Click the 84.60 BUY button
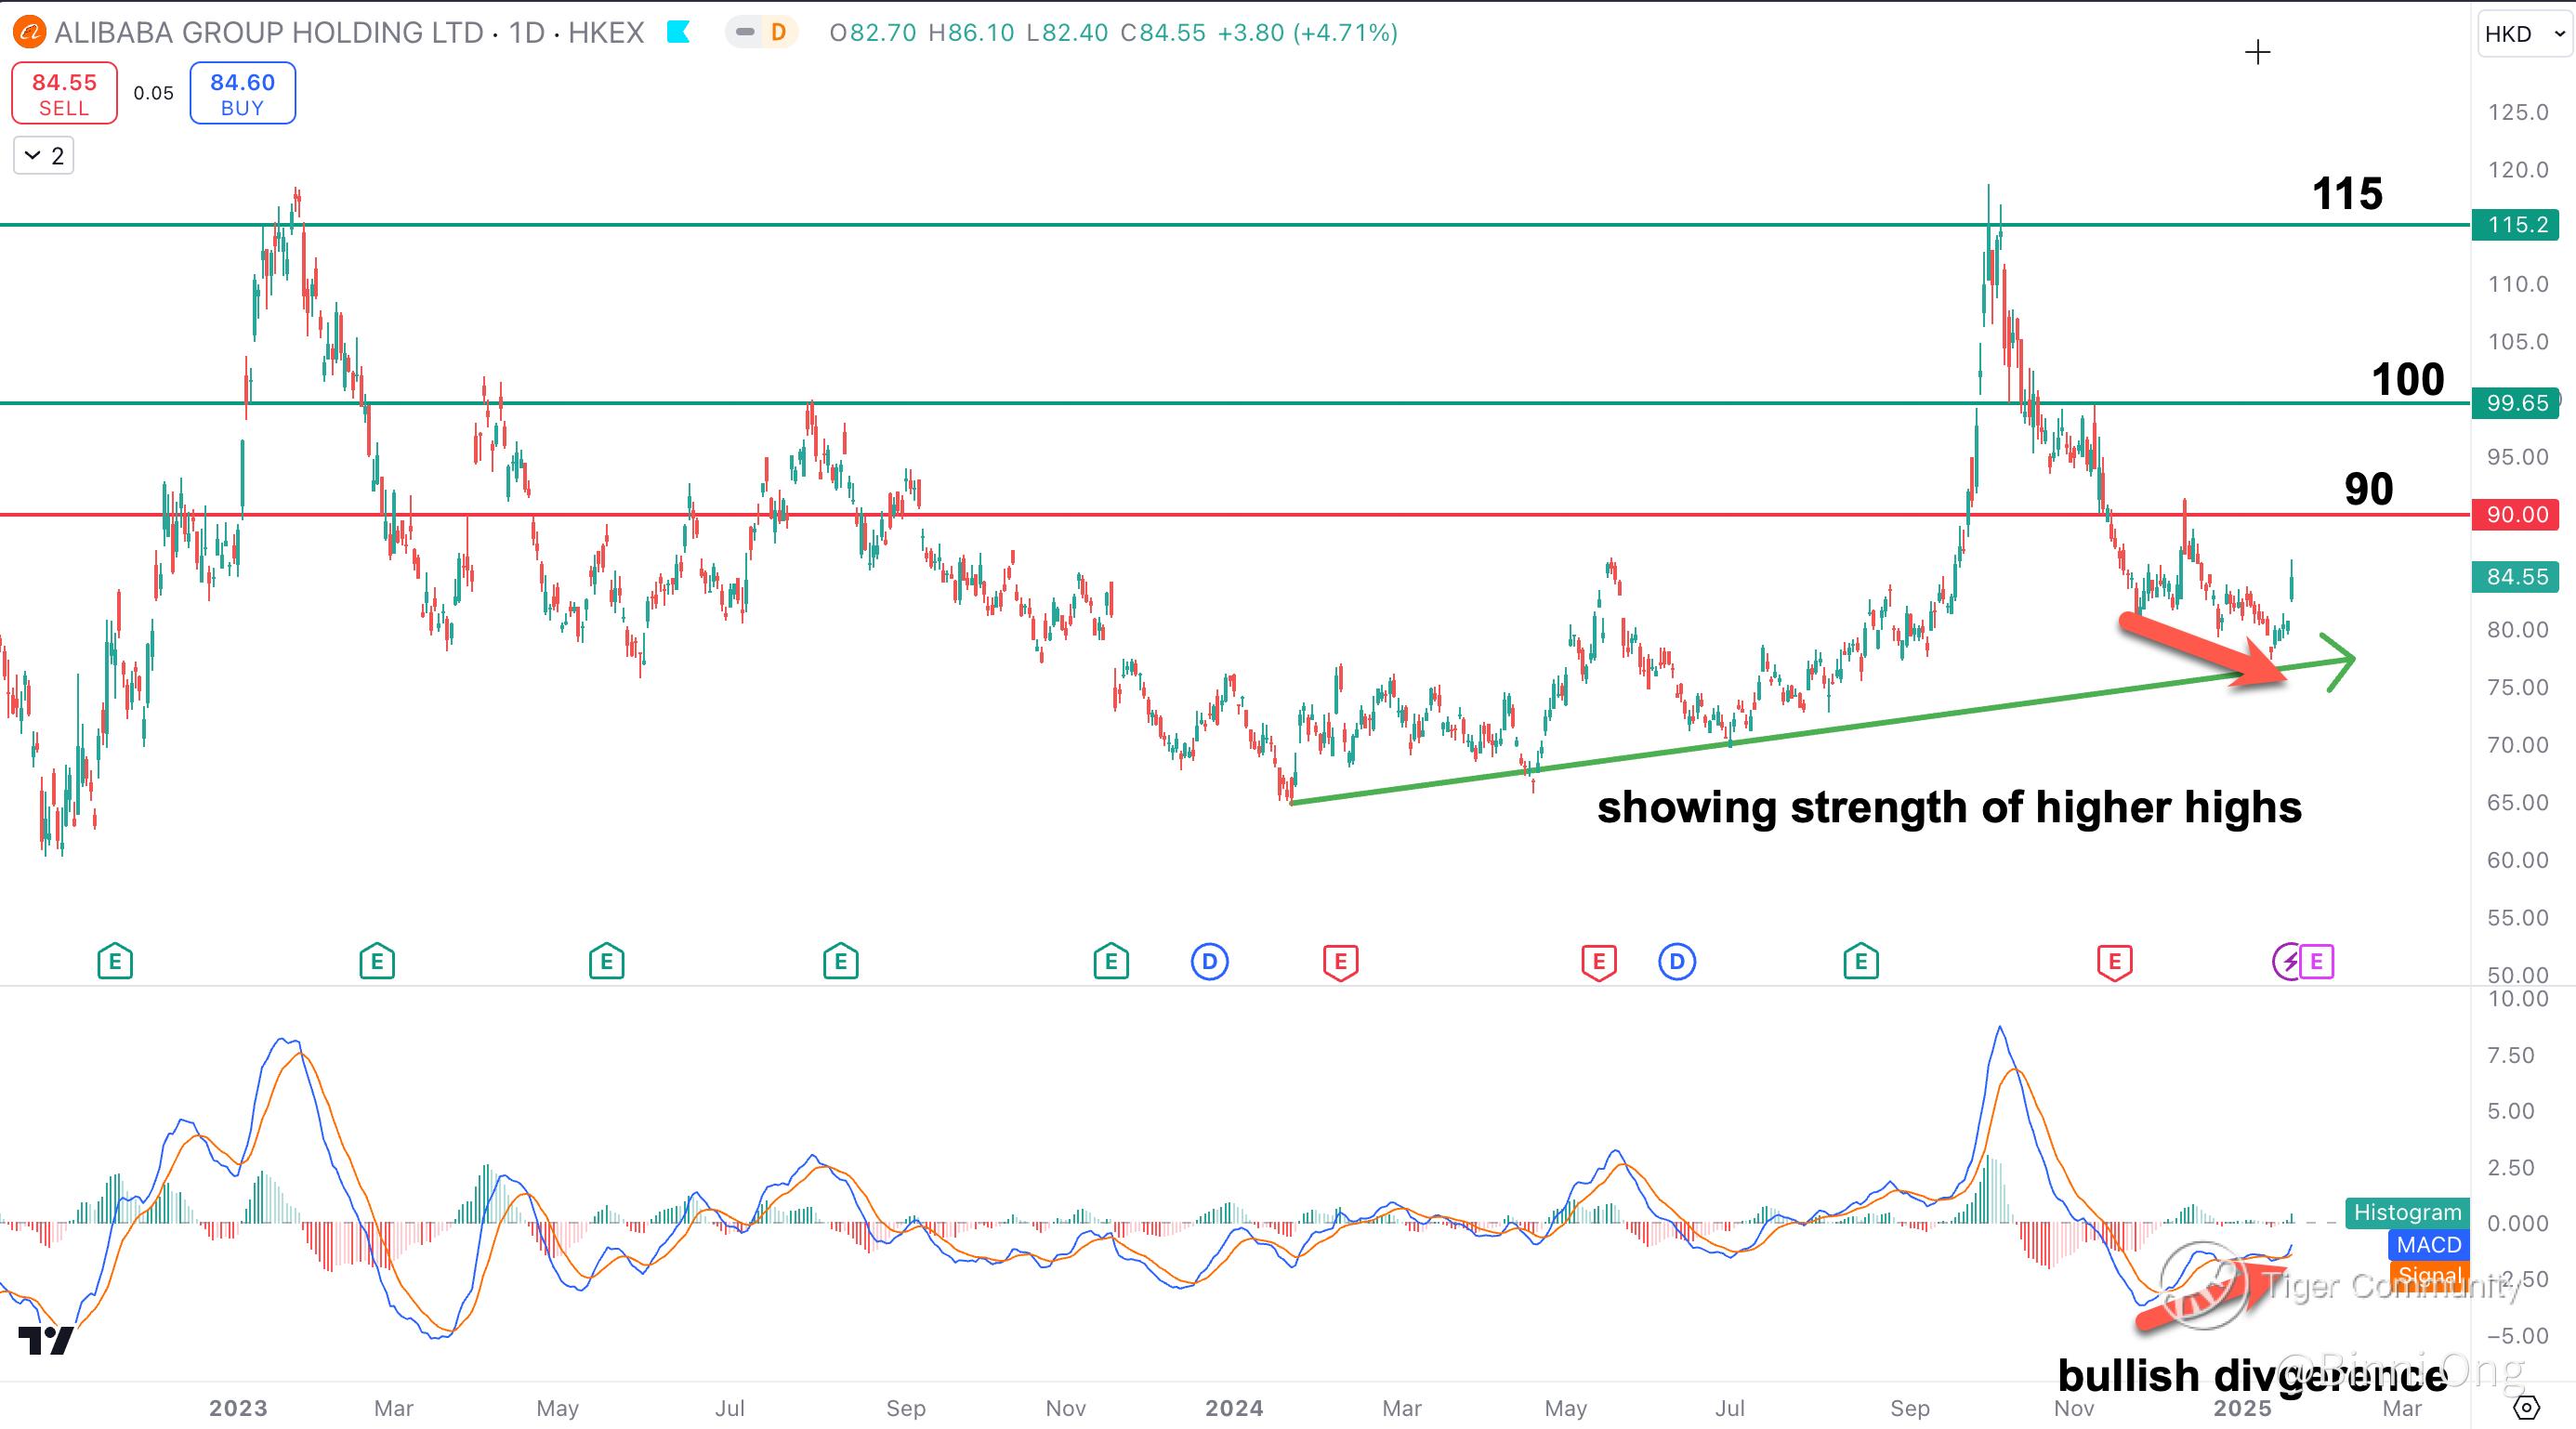This screenshot has height=1429, width=2576. click(242, 93)
